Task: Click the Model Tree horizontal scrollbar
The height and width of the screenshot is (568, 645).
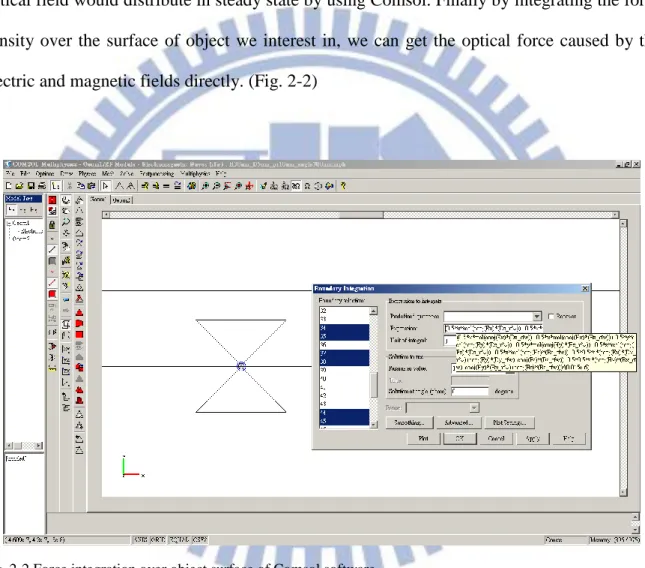Action: 24,445
